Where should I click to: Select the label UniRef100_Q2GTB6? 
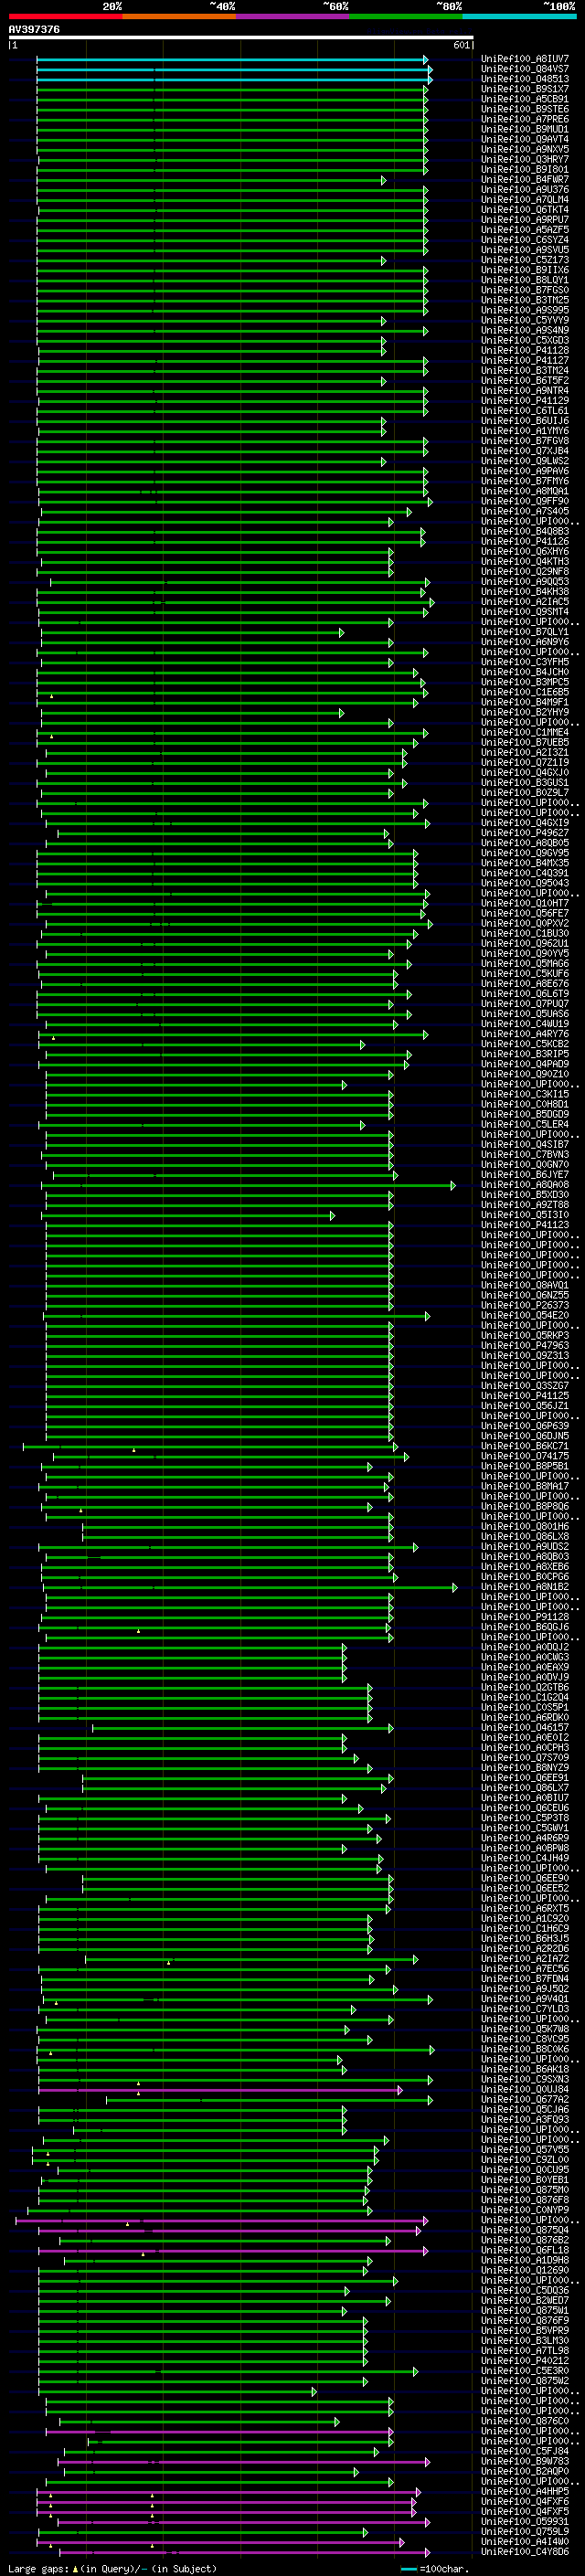coord(525,1687)
